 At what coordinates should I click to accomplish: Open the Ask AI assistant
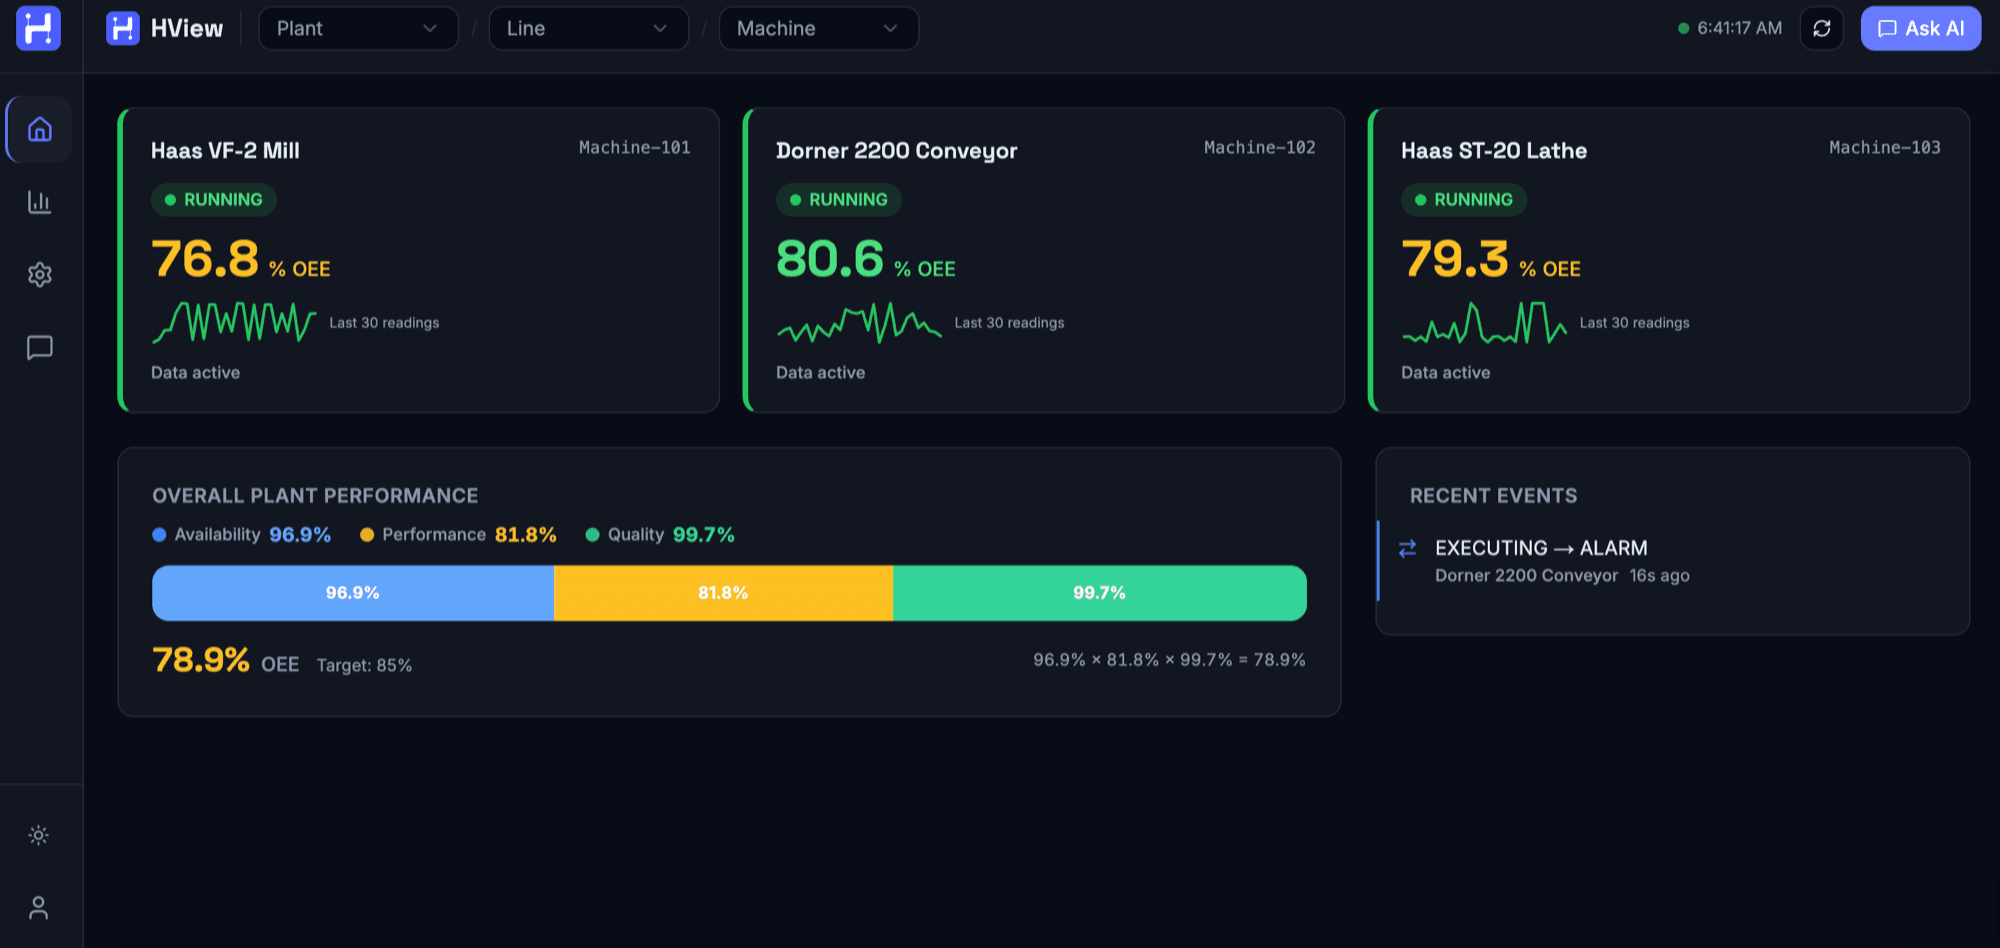[x=1920, y=28]
